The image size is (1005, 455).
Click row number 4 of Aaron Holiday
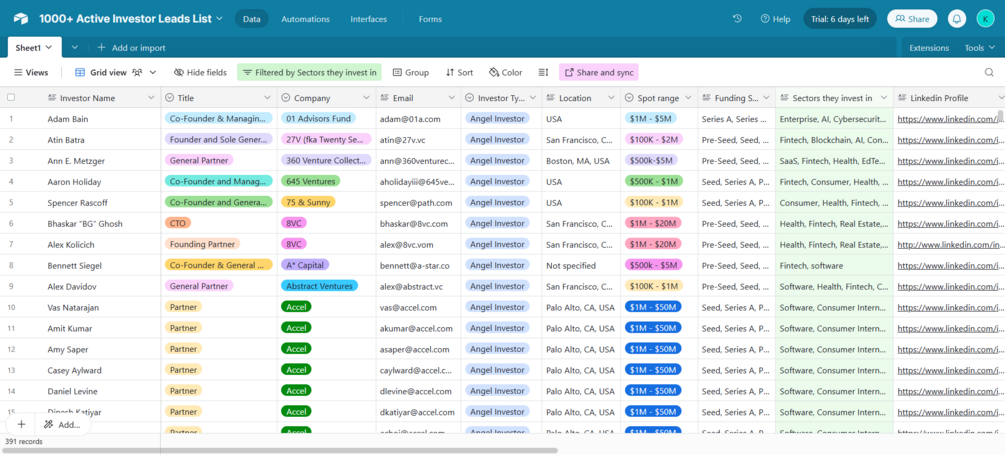(x=11, y=181)
